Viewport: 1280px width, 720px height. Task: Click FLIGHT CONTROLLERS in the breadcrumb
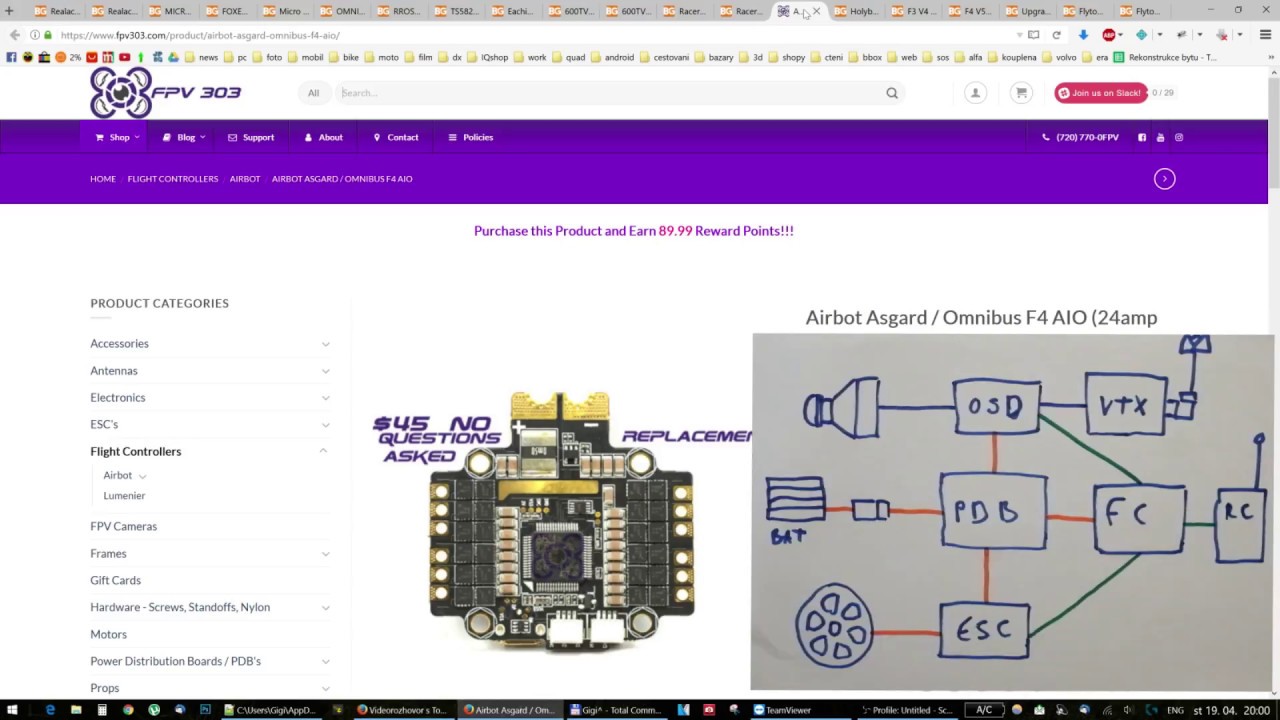(x=172, y=179)
